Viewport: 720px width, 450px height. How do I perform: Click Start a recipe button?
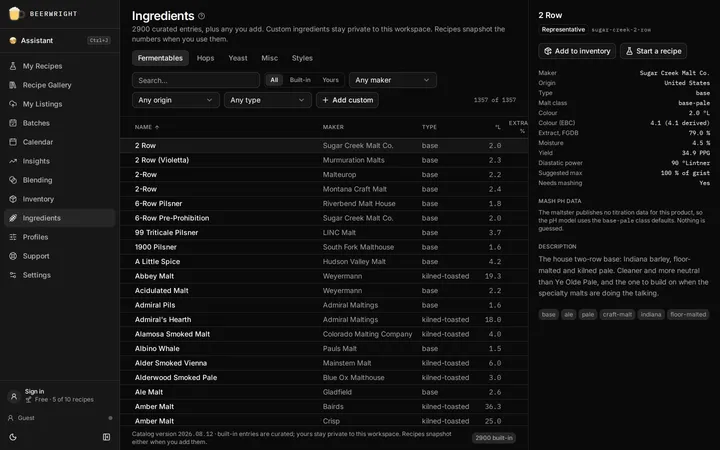(x=653, y=51)
